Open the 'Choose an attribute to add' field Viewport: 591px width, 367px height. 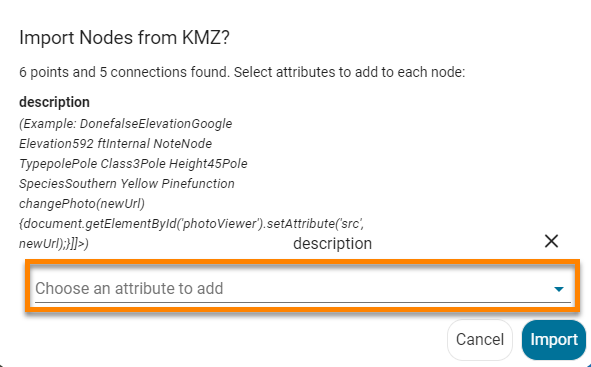[x=303, y=289]
